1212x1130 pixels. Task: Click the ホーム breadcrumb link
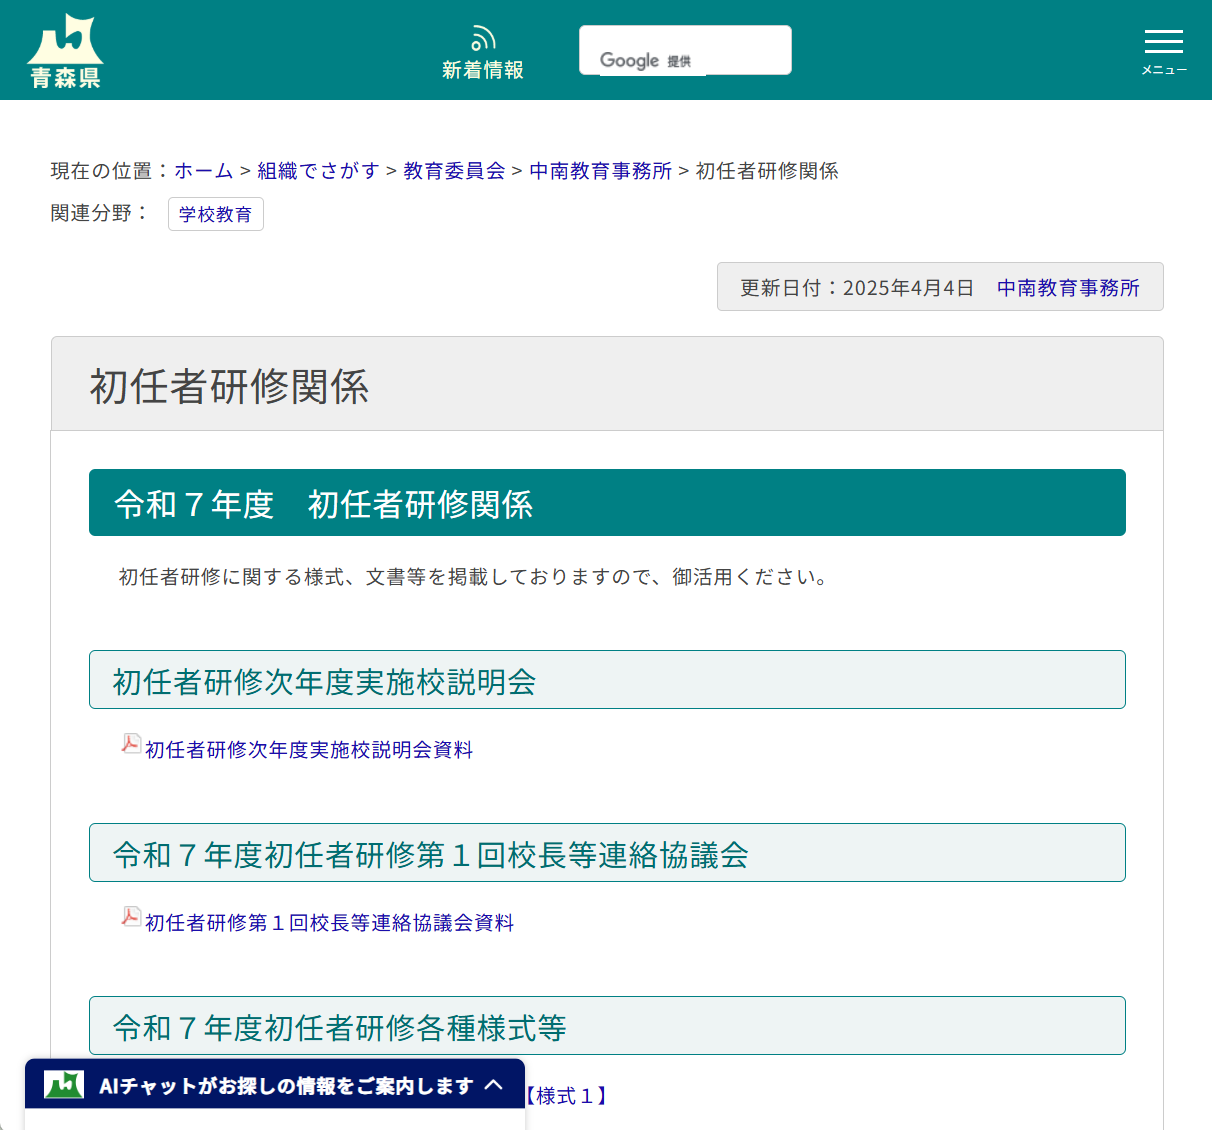tap(203, 171)
